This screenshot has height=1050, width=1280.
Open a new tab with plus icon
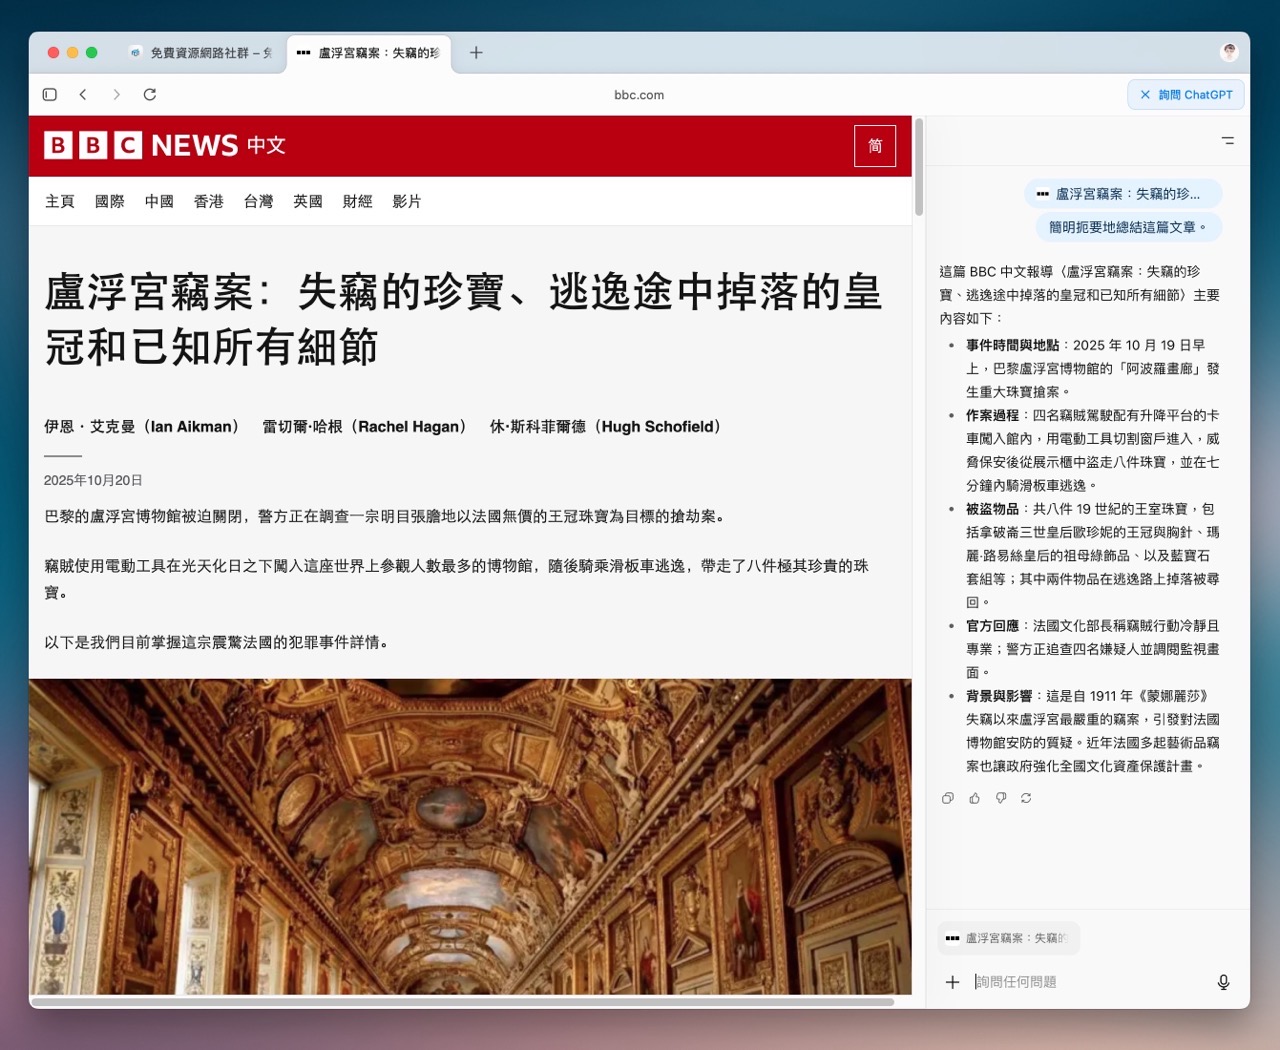coord(476,52)
